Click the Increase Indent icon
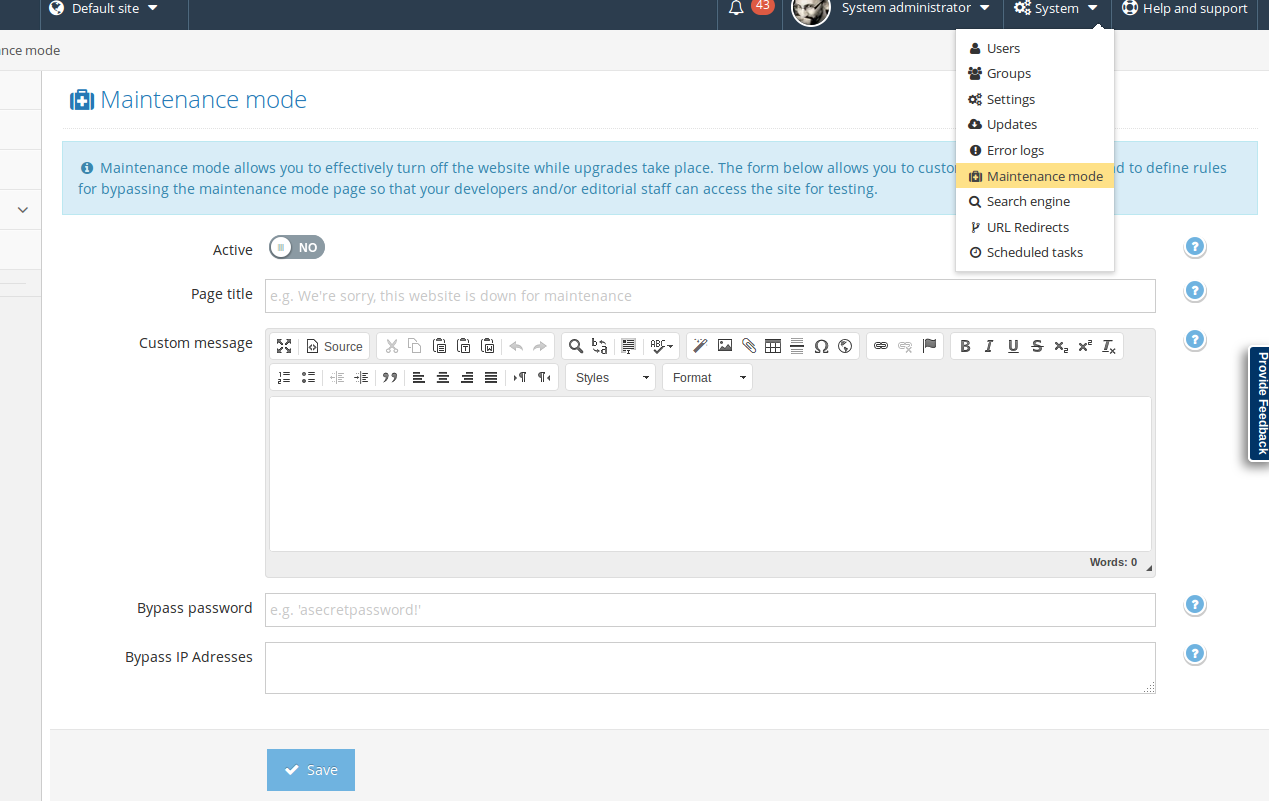 [x=361, y=377]
